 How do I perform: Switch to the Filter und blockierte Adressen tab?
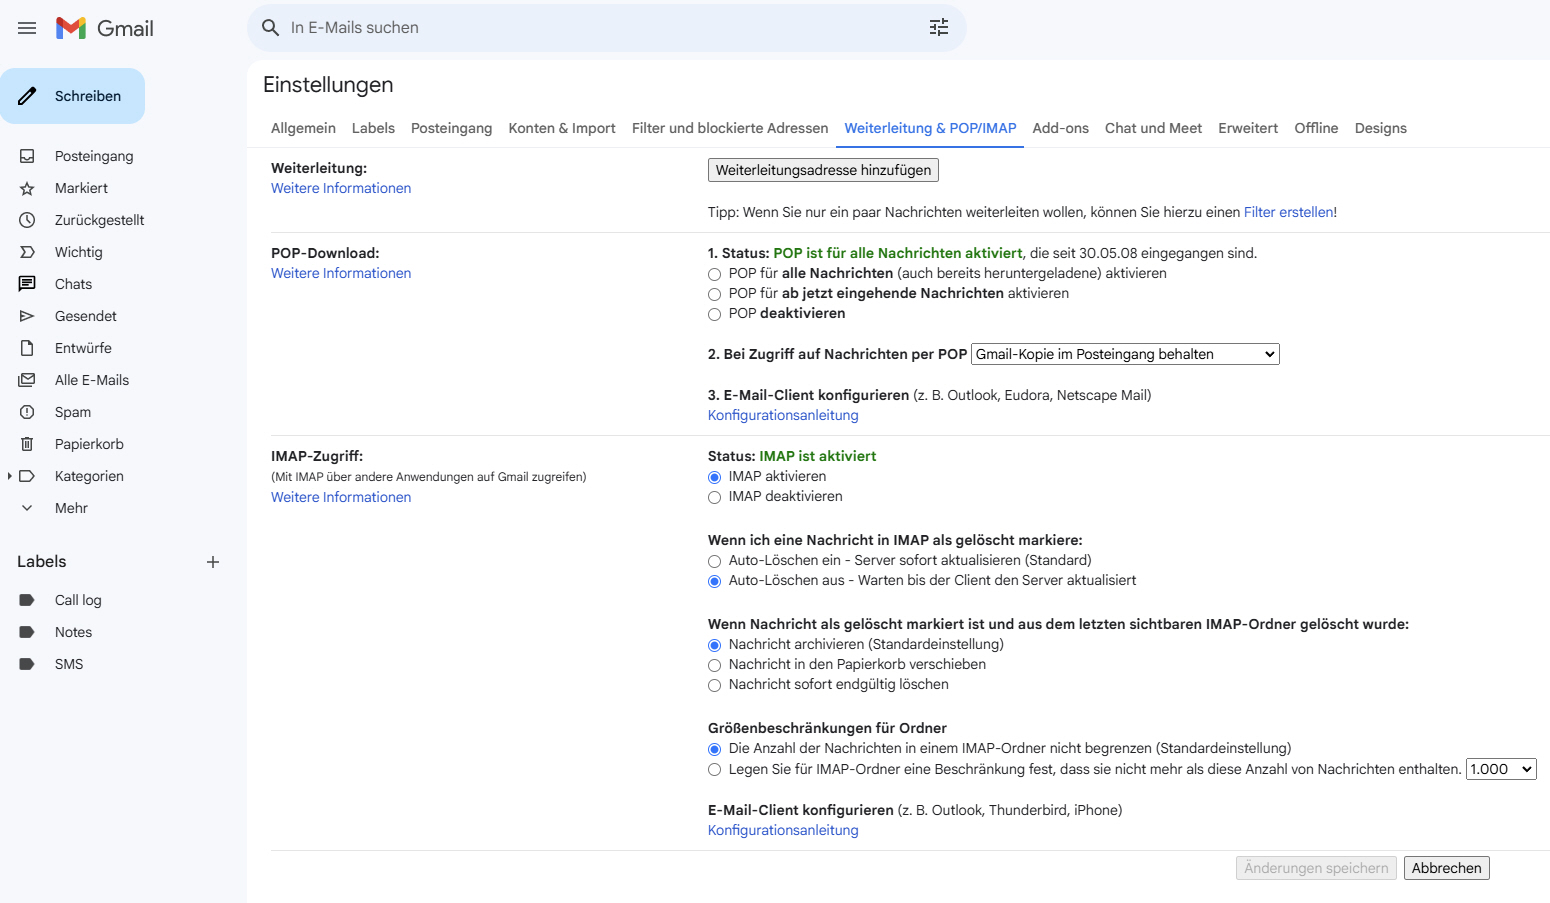coord(730,128)
